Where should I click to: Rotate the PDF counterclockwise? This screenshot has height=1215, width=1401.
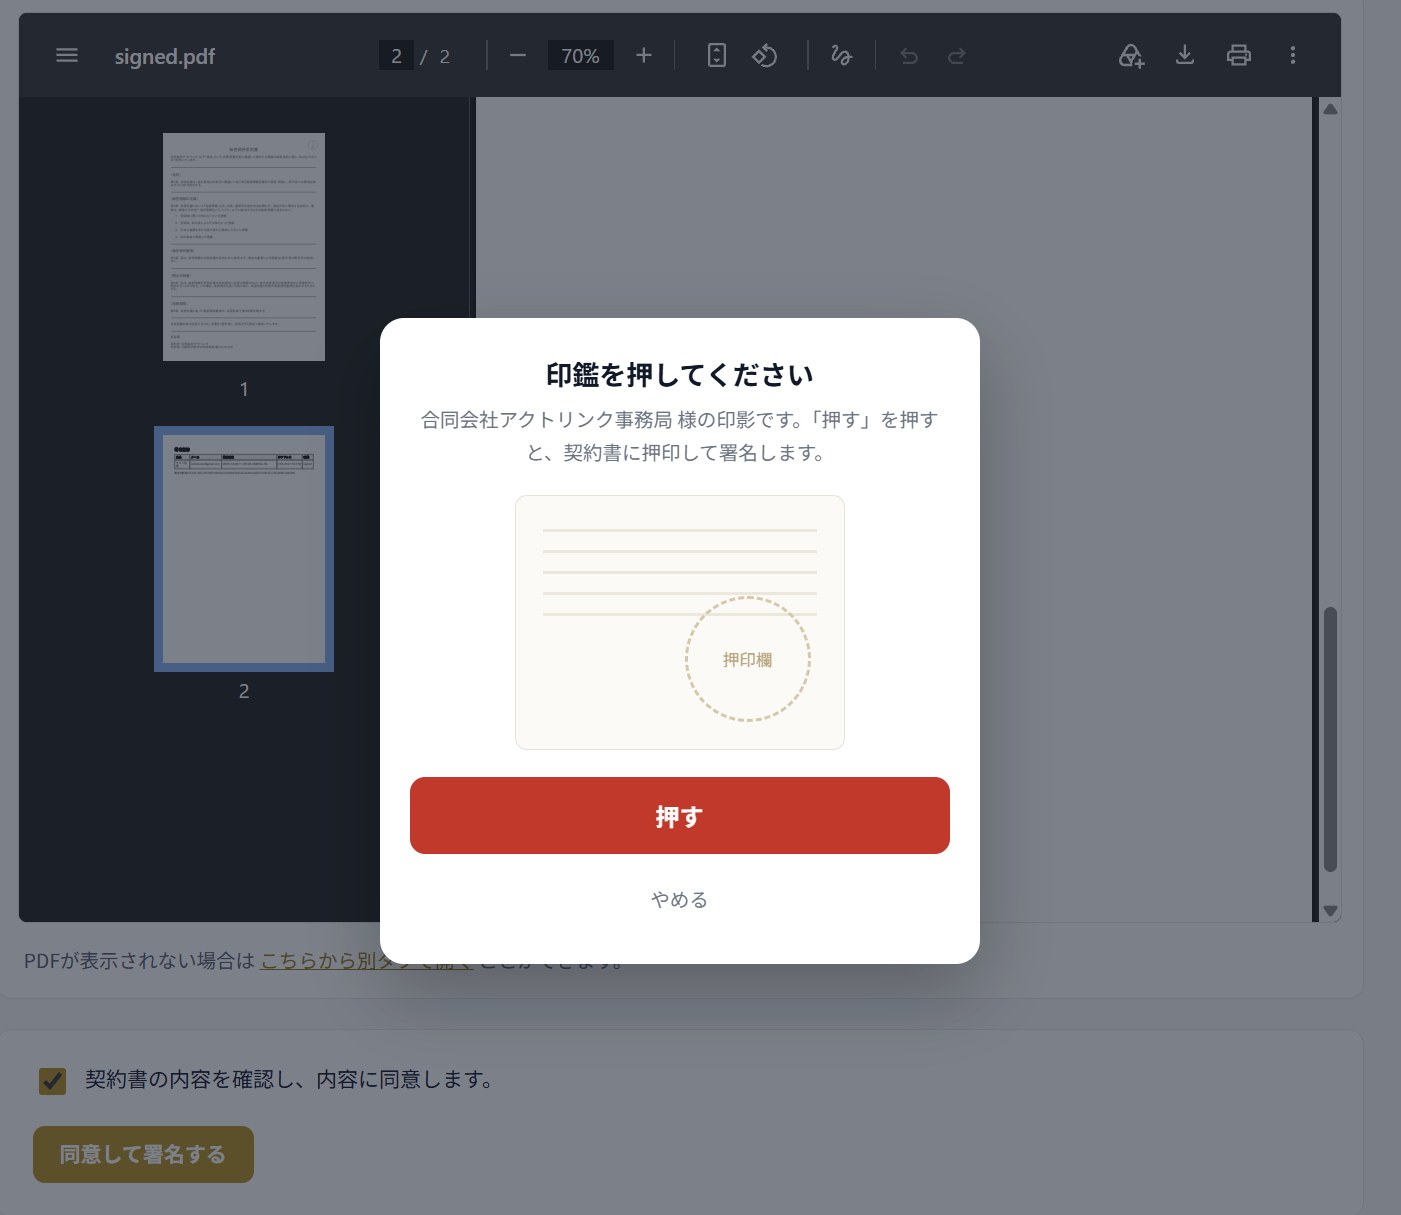click(x=765, y=56)
